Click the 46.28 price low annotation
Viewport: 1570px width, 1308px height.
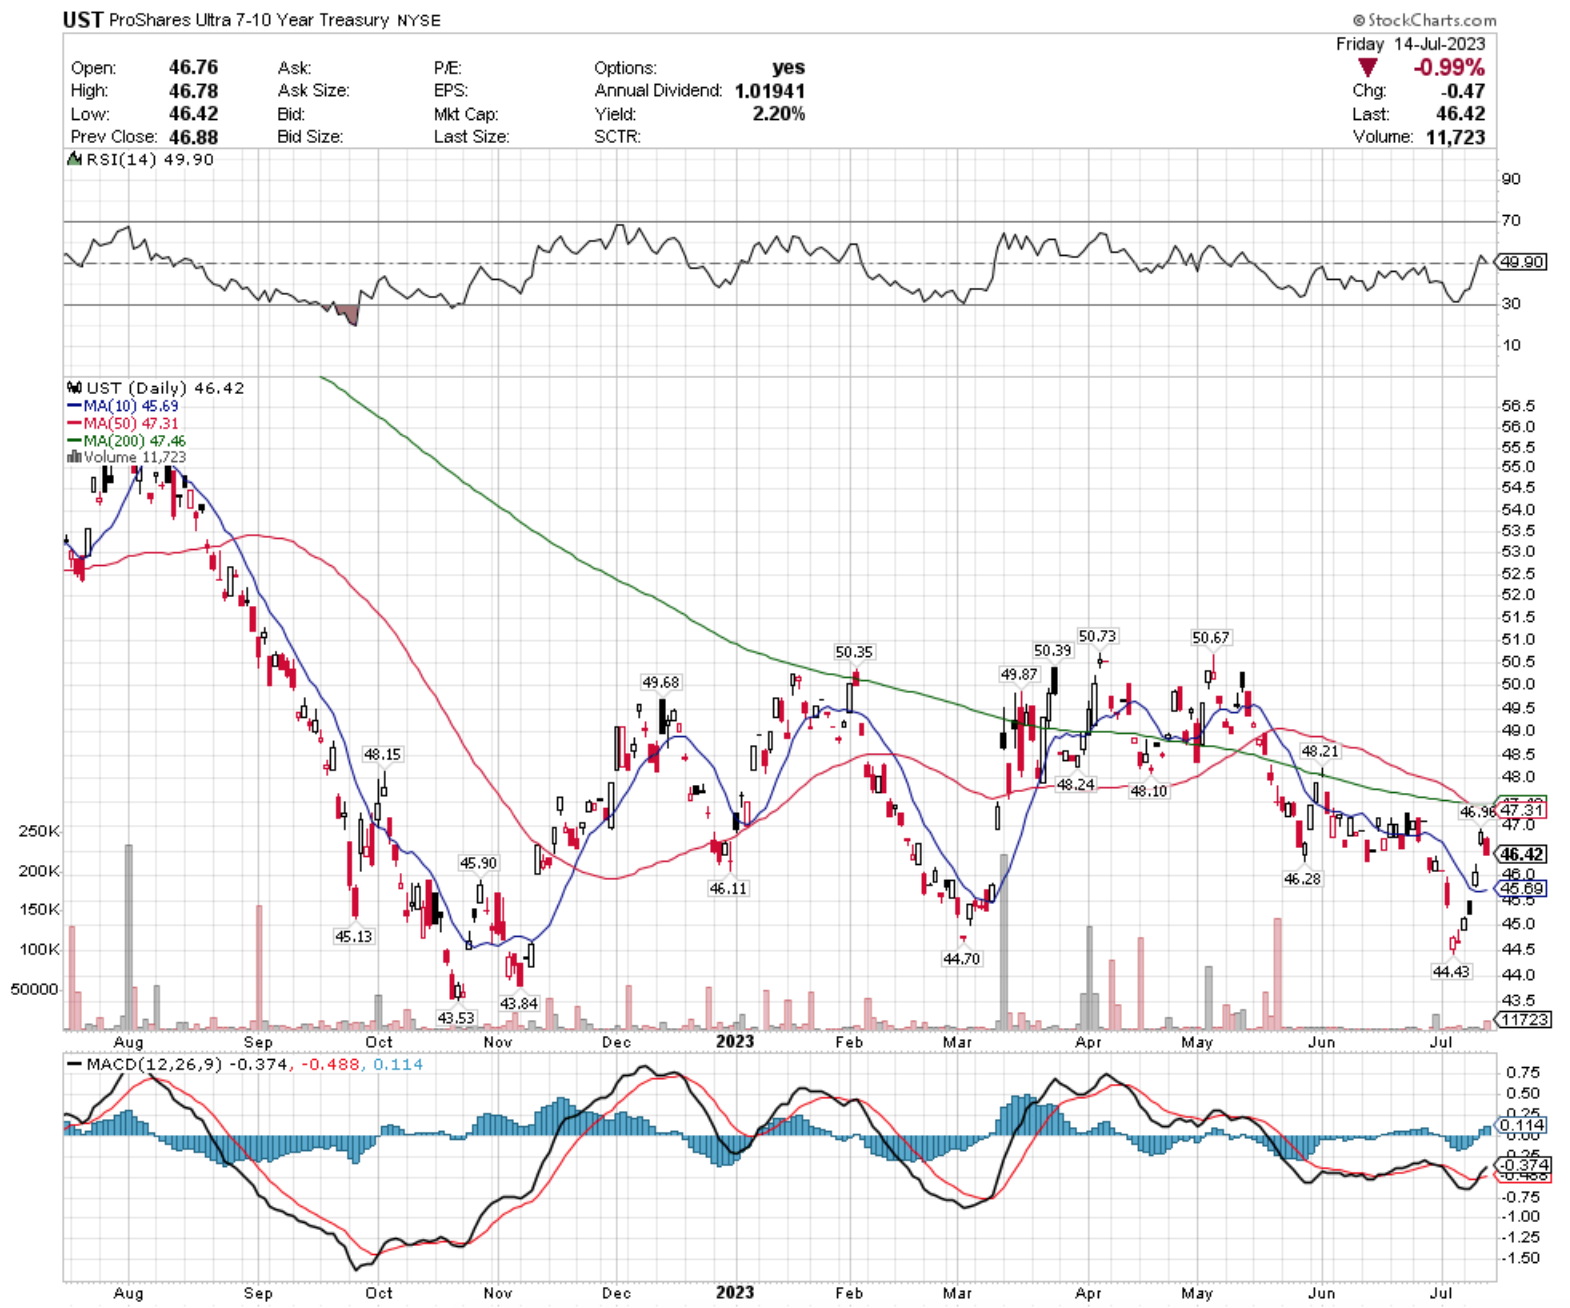[x=1302, y=878]
